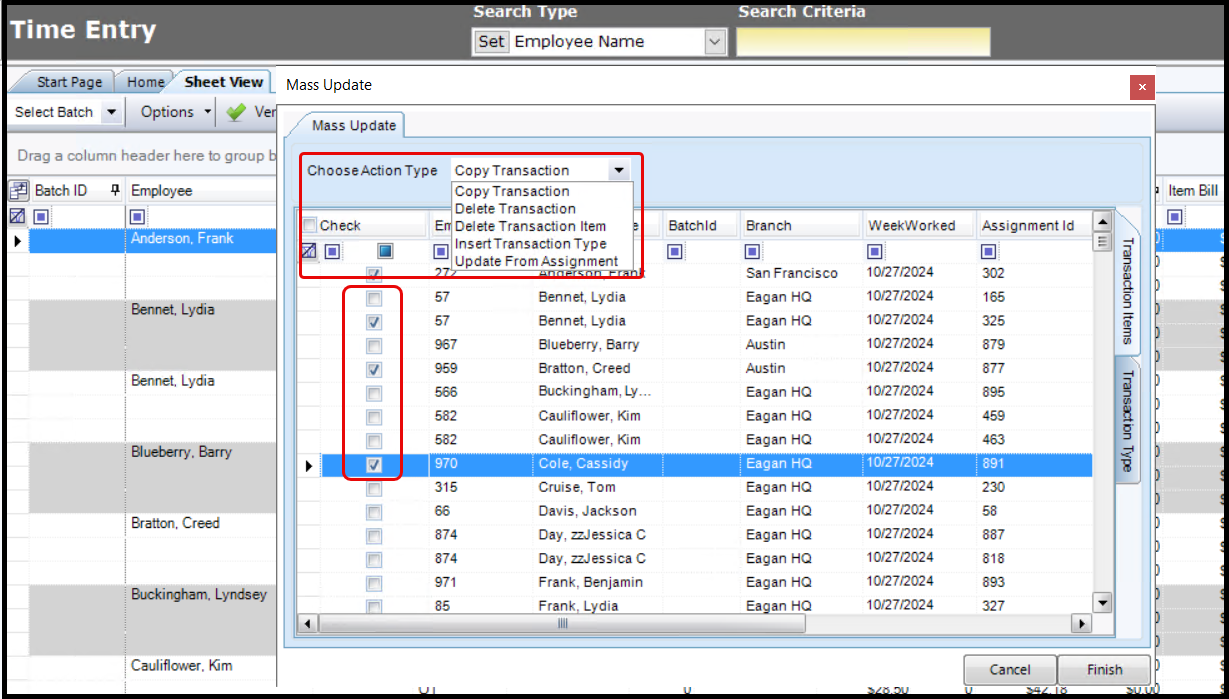Click the filter icon under Assignment Id column
This screenshot has width=1229, height=699.
pyautogui.click(x=989, y=251)
